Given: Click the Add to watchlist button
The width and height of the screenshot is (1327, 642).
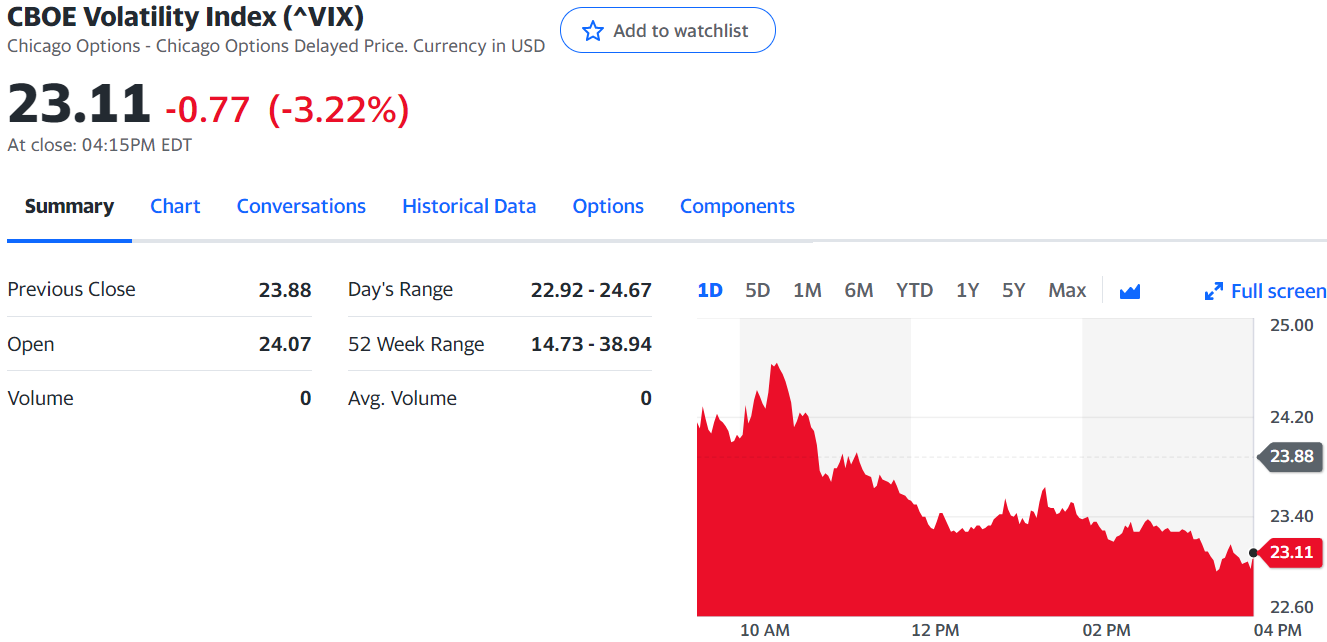Looking at the screenshot, I should [x=668, y=31].
